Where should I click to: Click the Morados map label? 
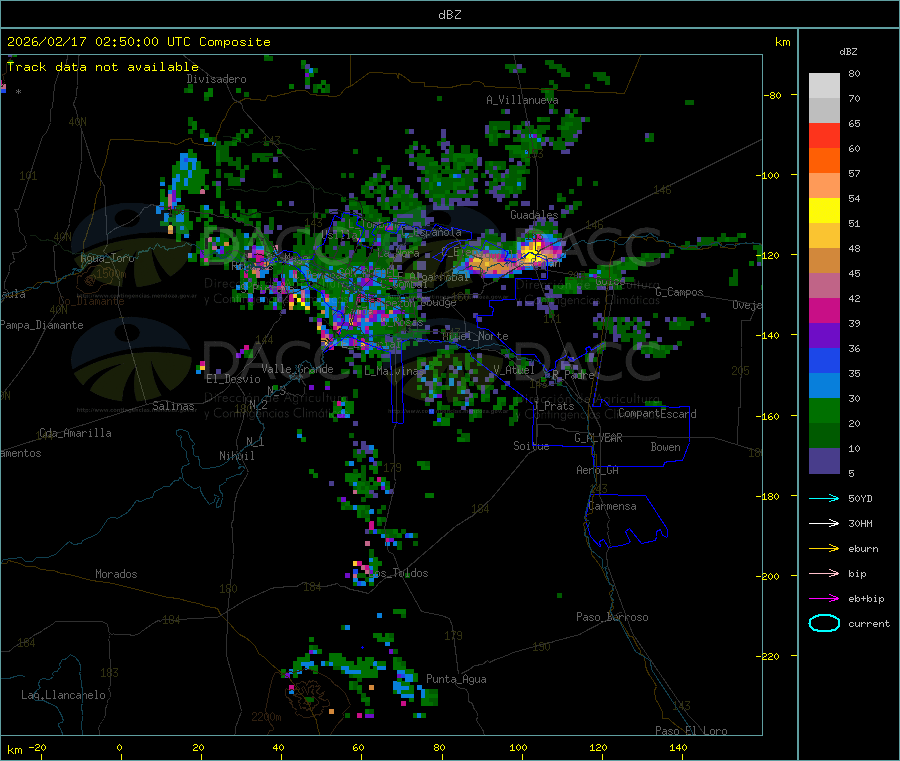click(117, 574)
